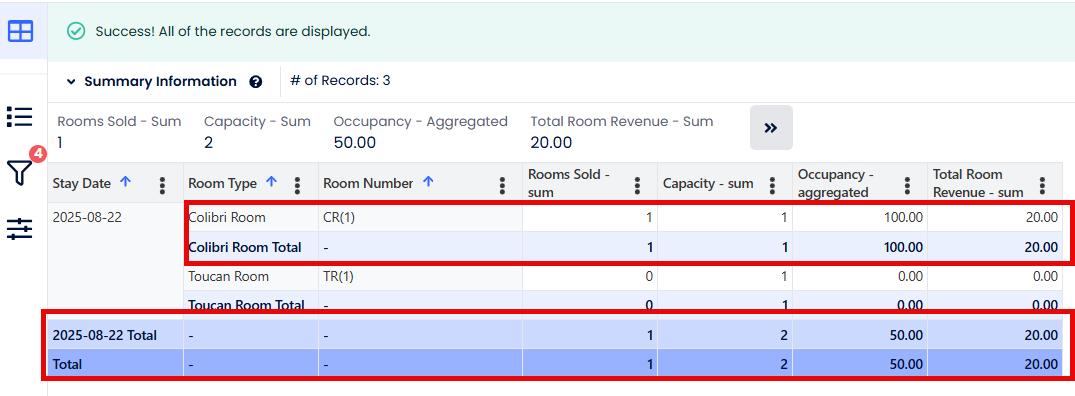Open Stay Date column options menu
The image size is (1075, 396).
coord(162,185)
